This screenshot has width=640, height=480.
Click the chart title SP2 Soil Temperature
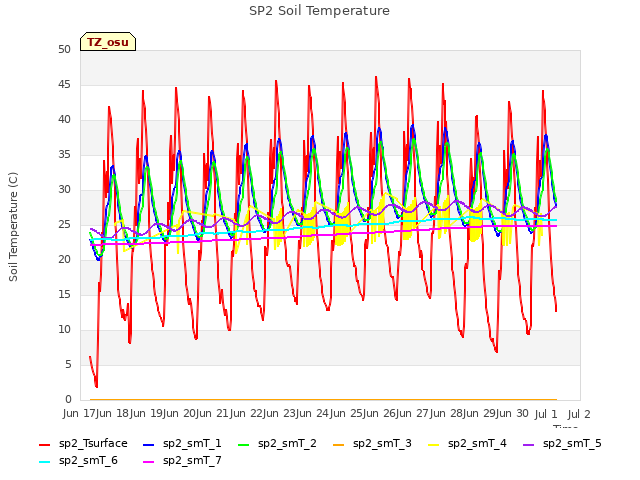coord(319,11)
